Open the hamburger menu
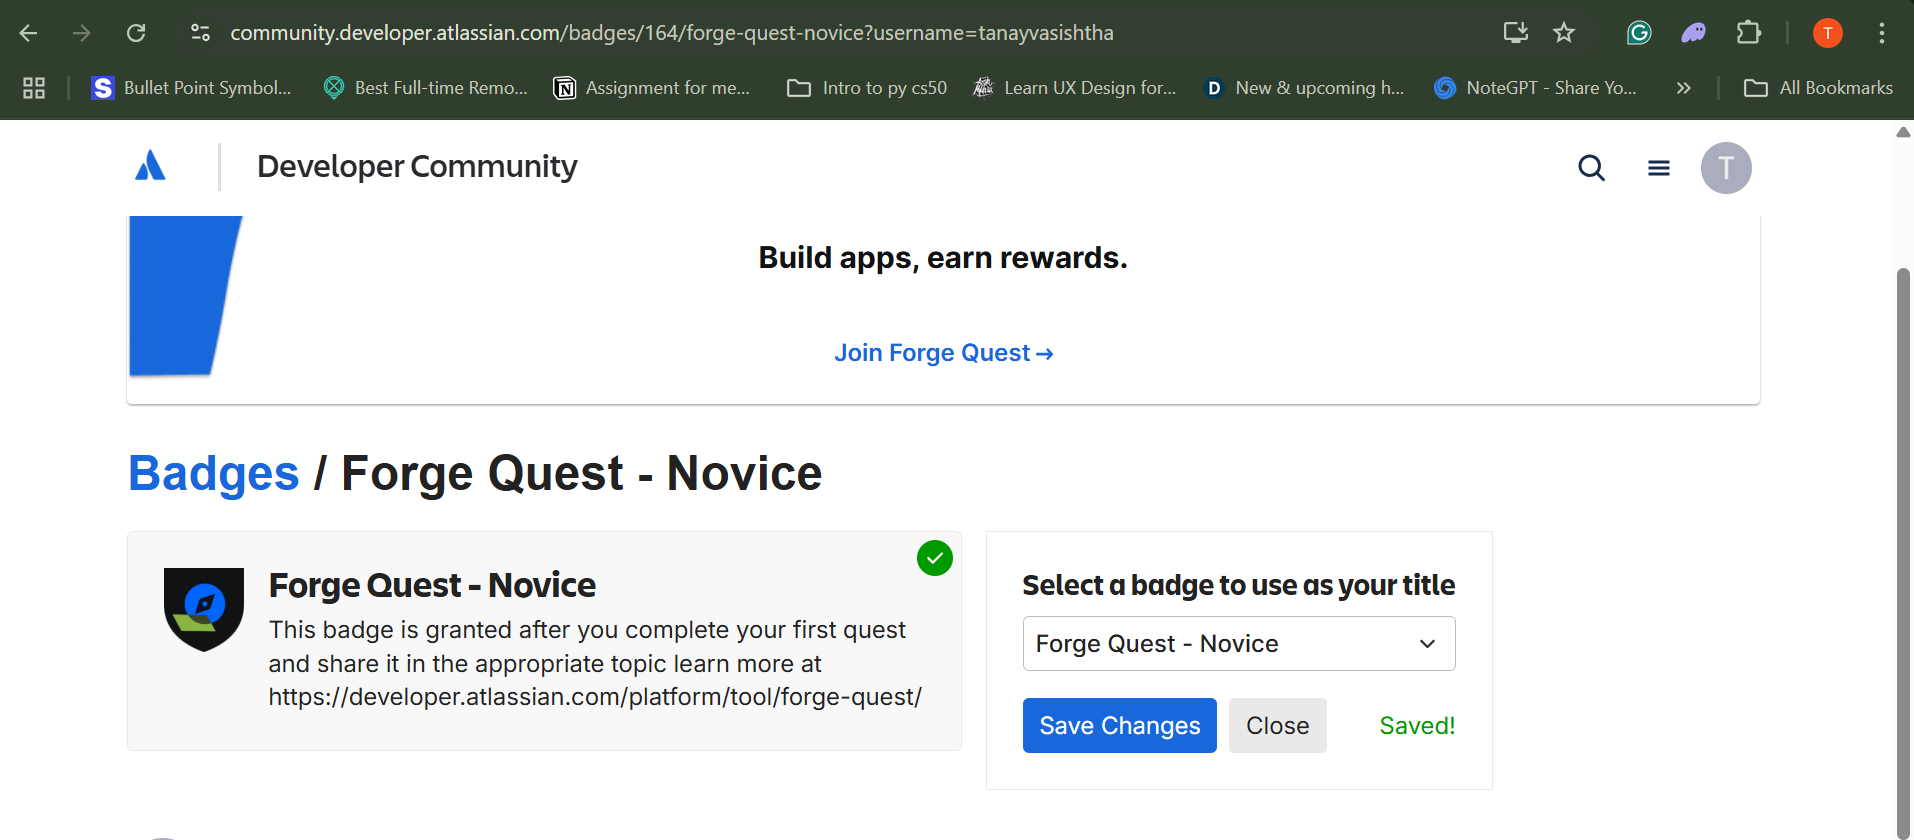The height and width of the screenshot is (840, 1914). [x=1659, y=168]
